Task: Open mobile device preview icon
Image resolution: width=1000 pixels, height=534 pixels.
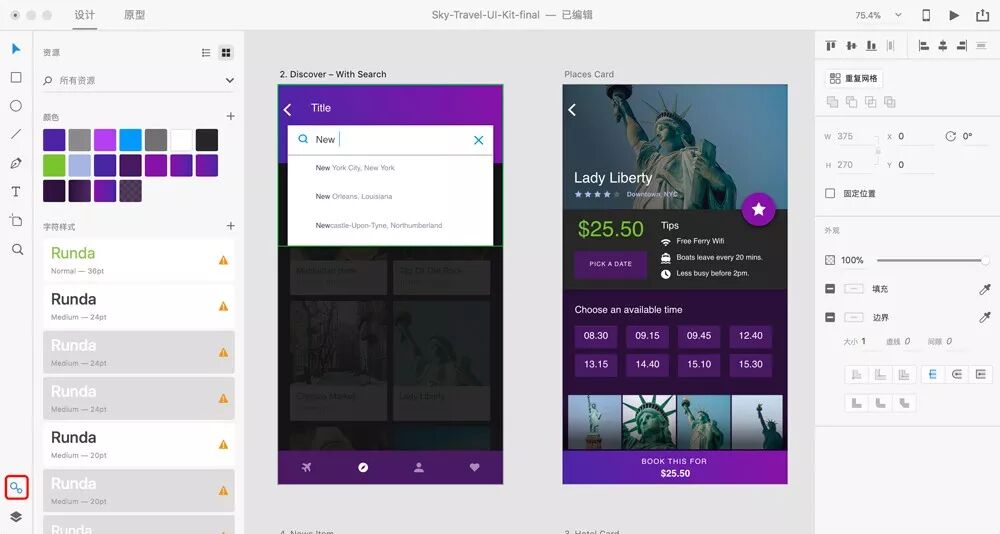Action: click(x=926, y=15)
